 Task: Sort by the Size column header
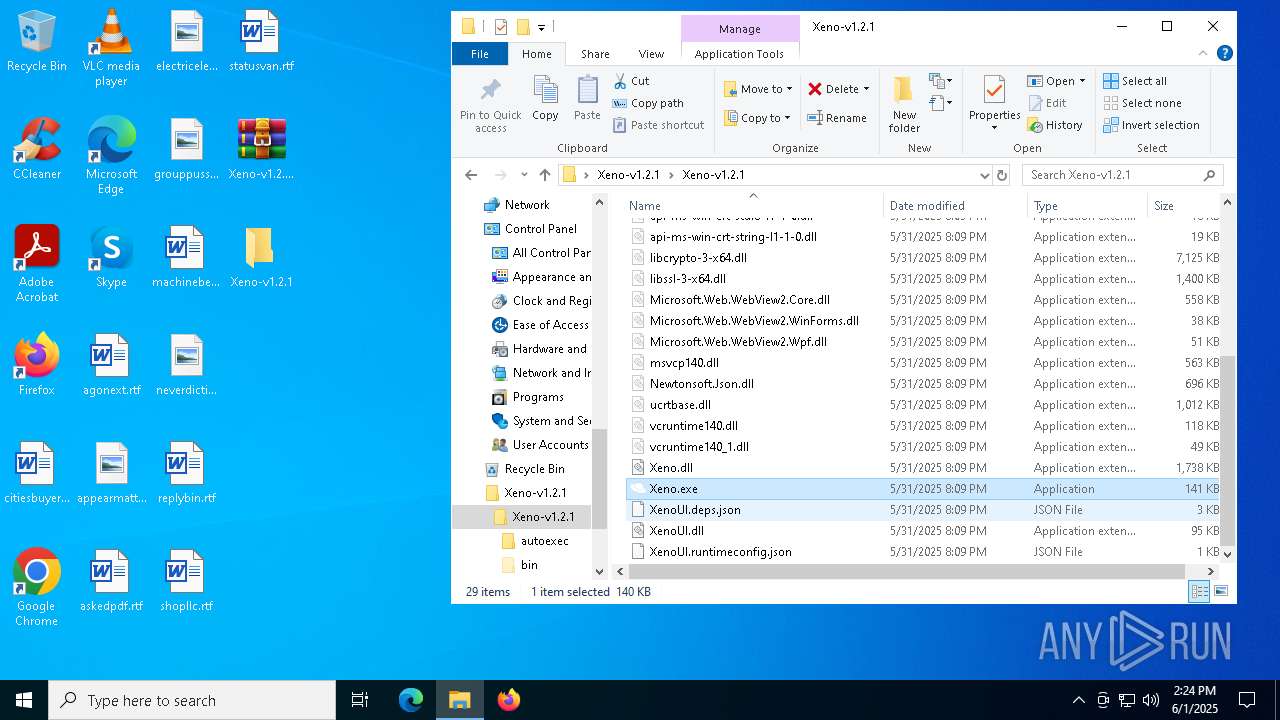point(1183,205)
